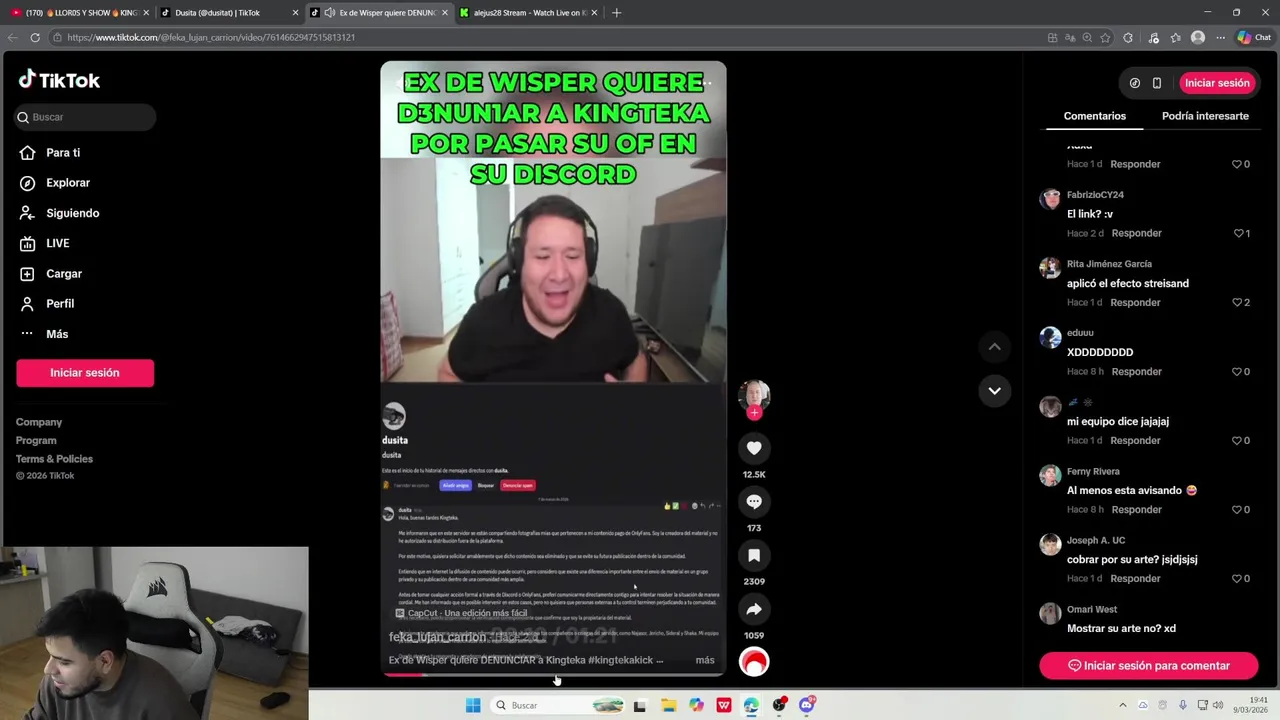Open the spinning sound disc icon

754,662
